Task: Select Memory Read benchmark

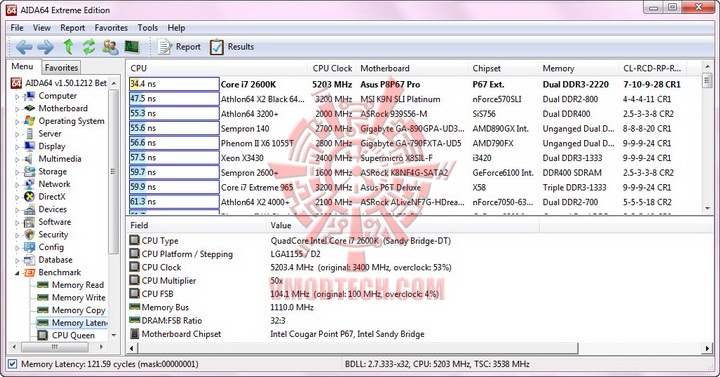Action: pyautogui.click(x=78, y=285)
